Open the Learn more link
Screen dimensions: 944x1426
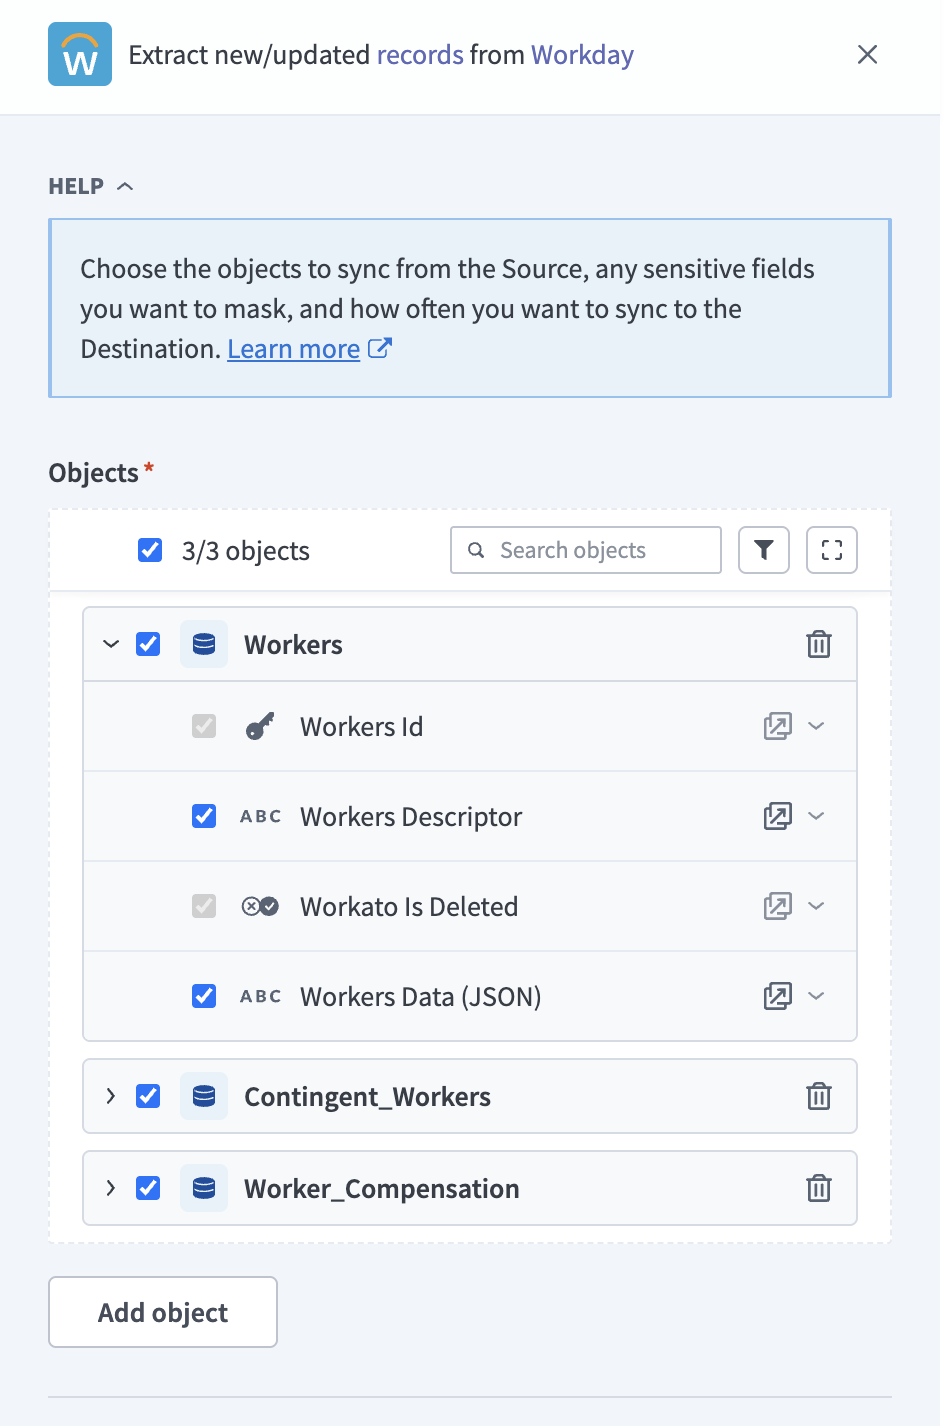(293, 349)
